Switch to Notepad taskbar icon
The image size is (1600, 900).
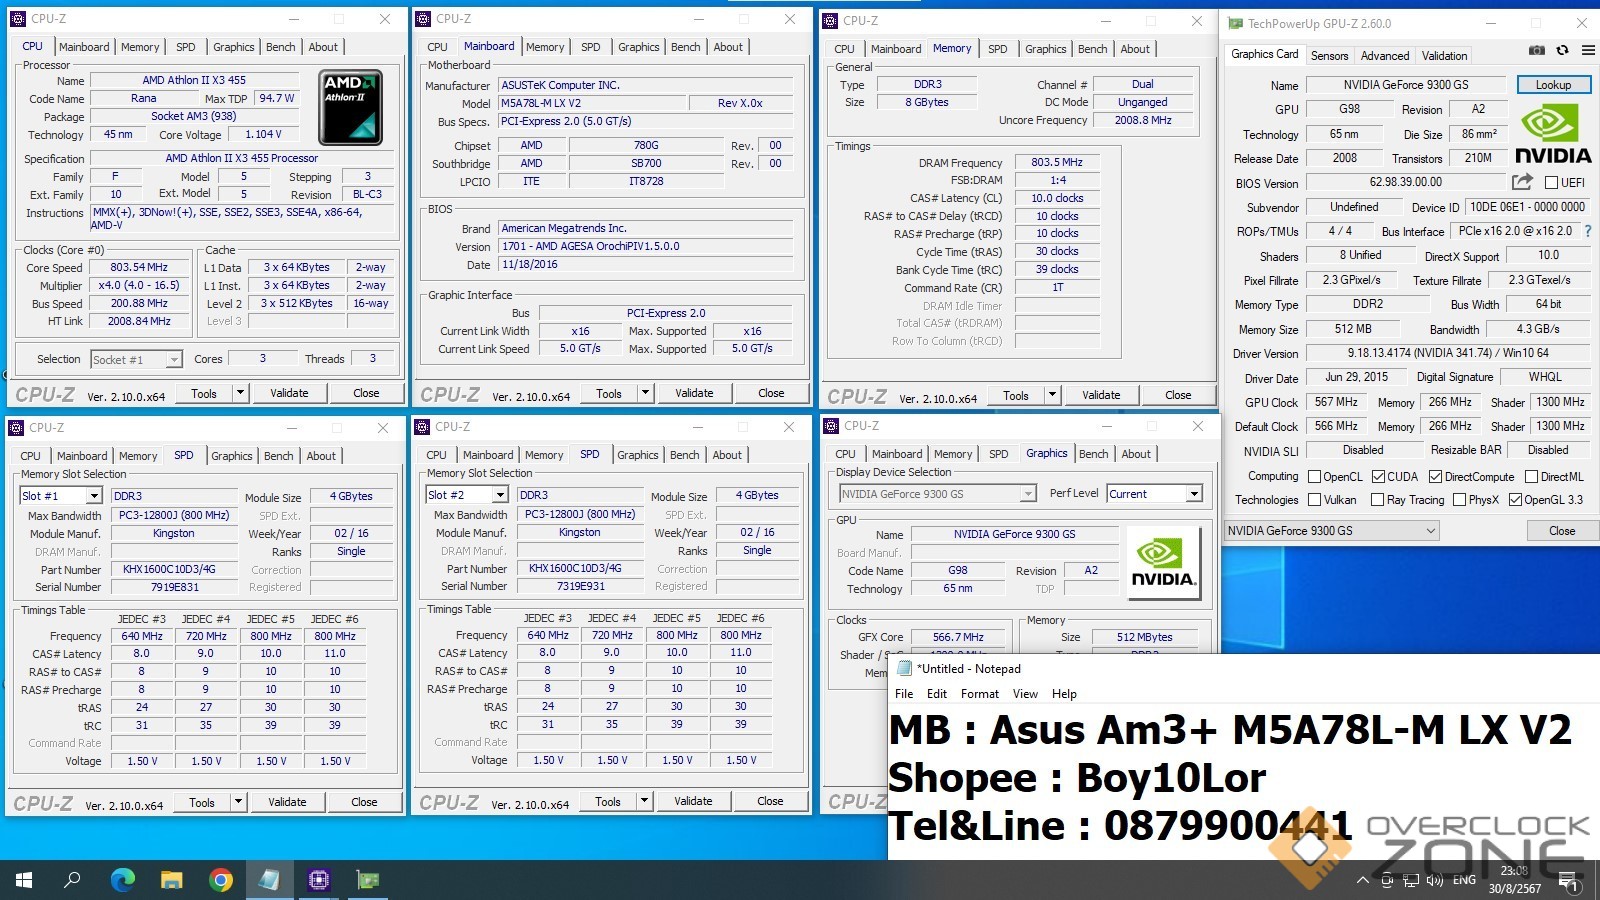(269, 880)
